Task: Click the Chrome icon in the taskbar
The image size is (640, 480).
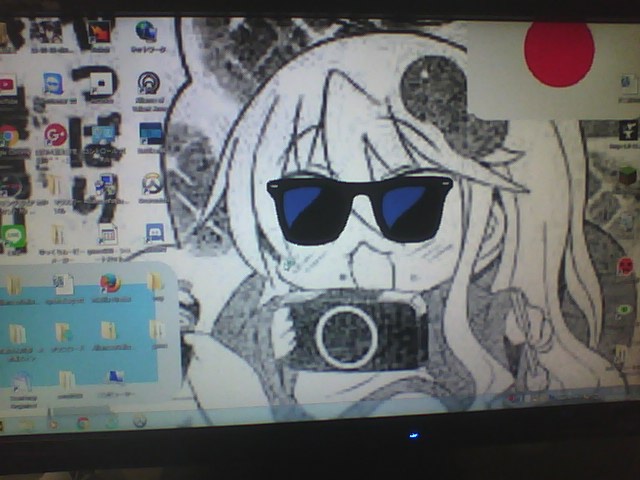Action: click(x=83, y=423)
